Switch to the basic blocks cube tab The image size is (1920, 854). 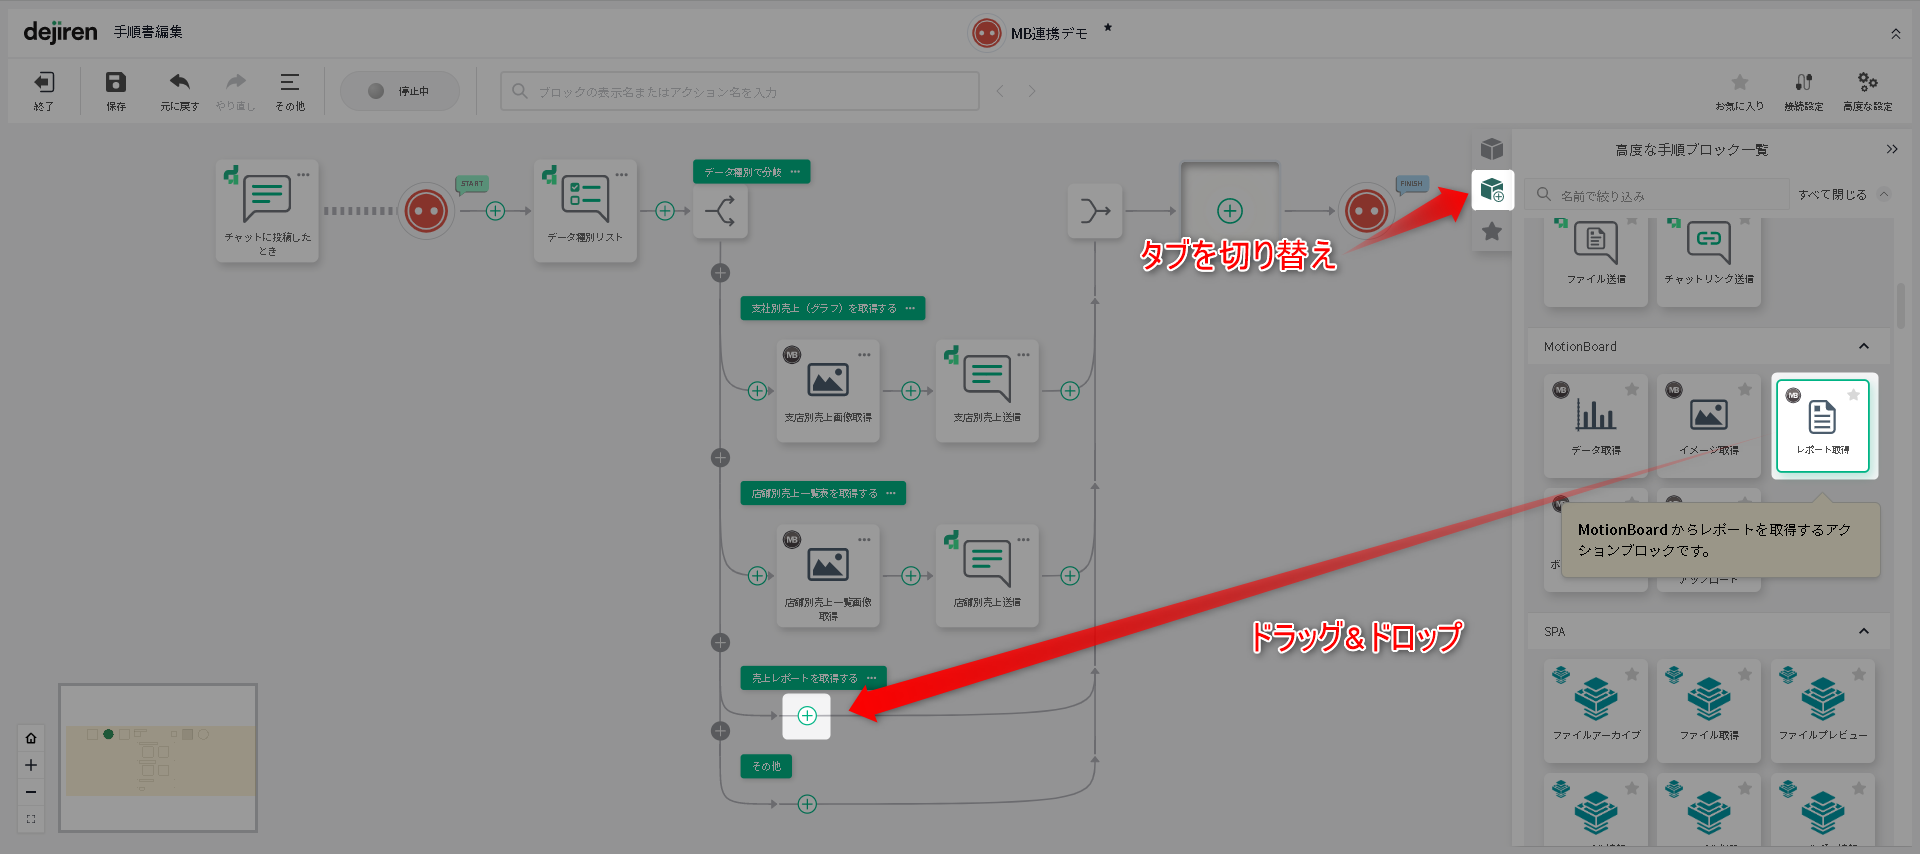click(x=1492, y=149)
